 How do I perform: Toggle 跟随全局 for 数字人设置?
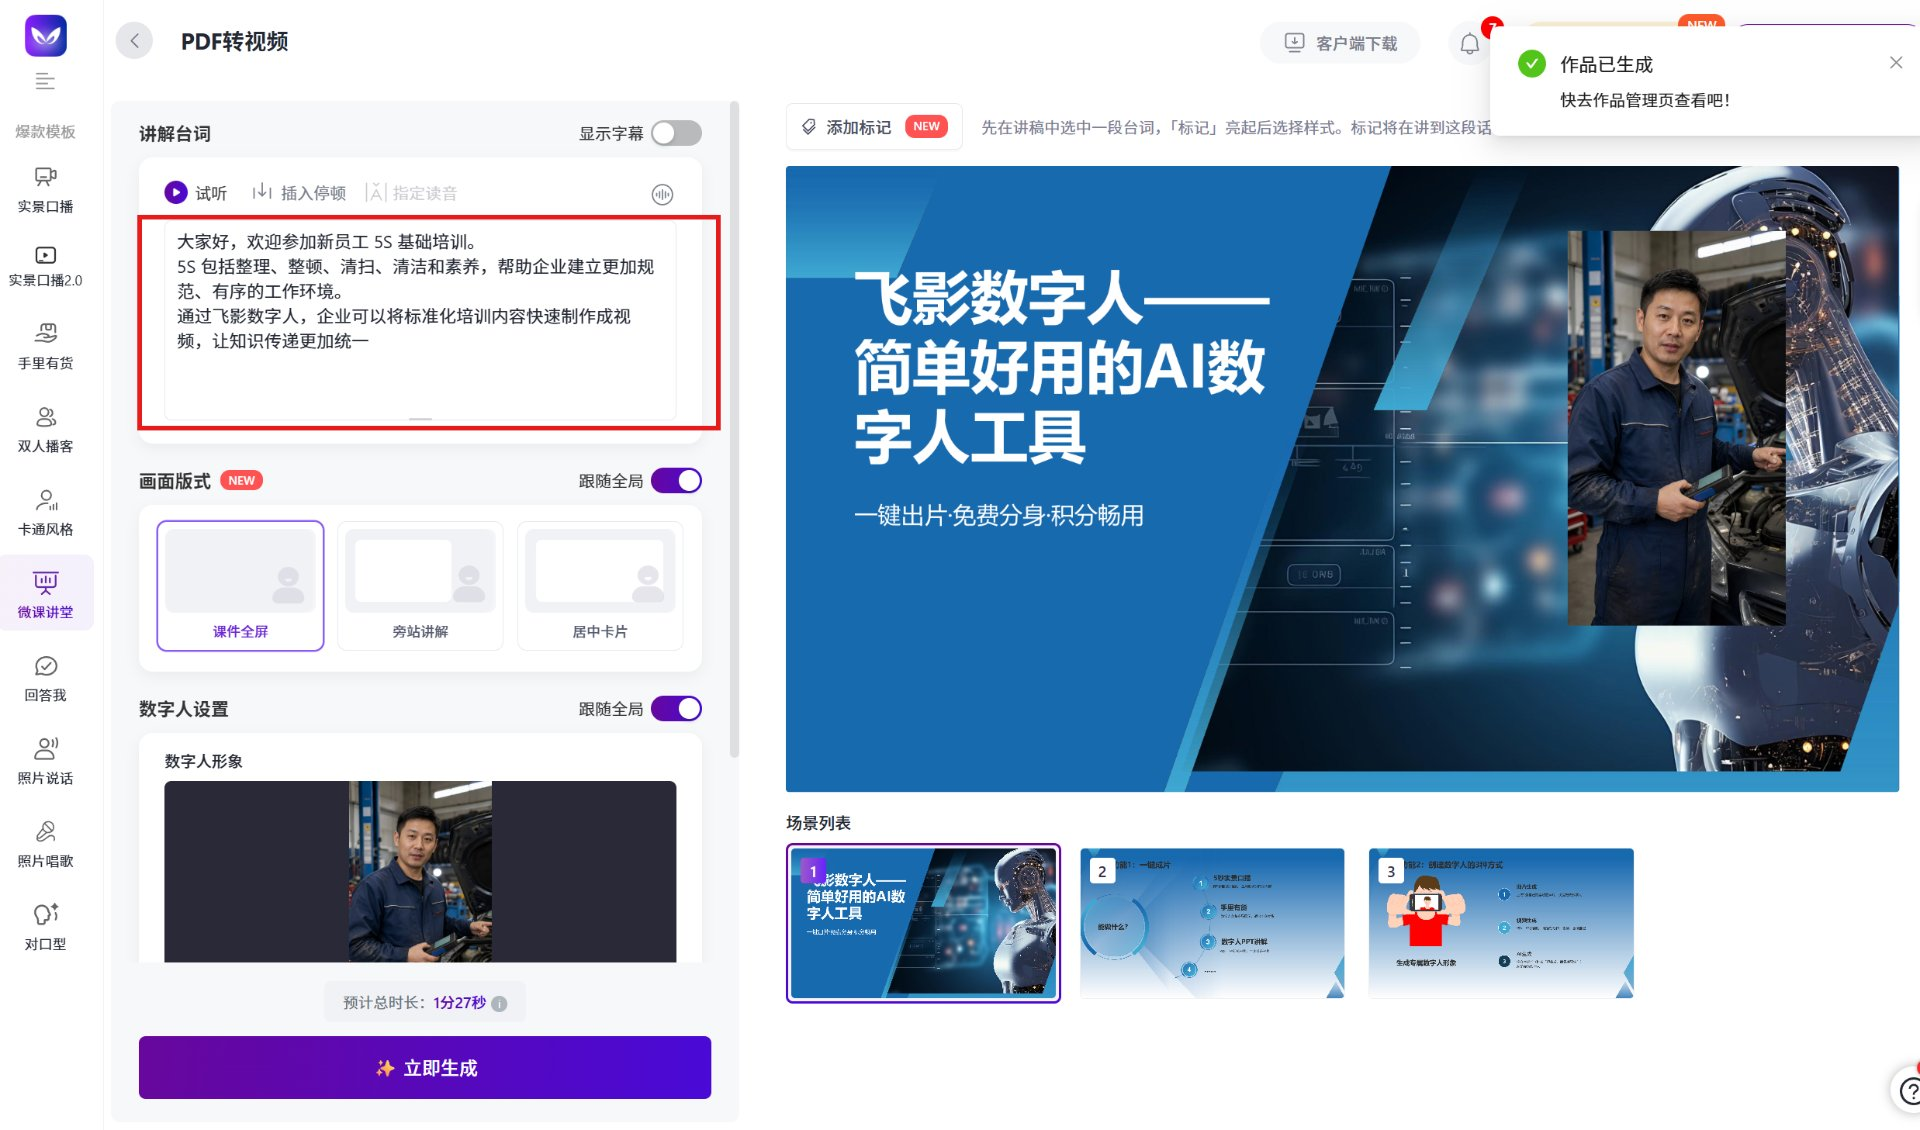(x=676, y=709)
